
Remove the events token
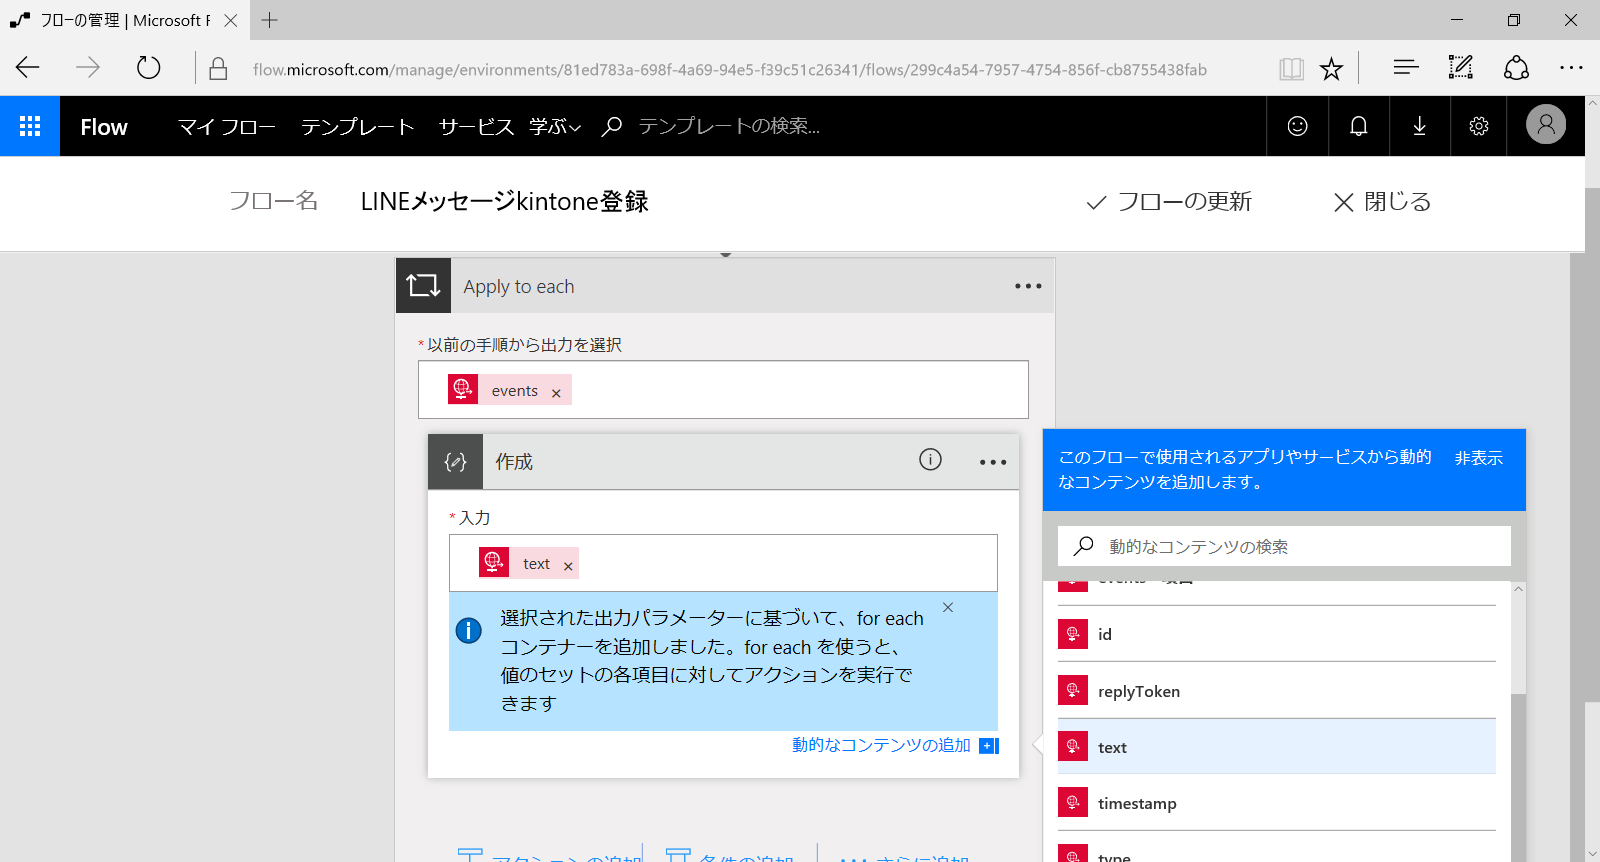pyautogui.click(x=556, y=393)
